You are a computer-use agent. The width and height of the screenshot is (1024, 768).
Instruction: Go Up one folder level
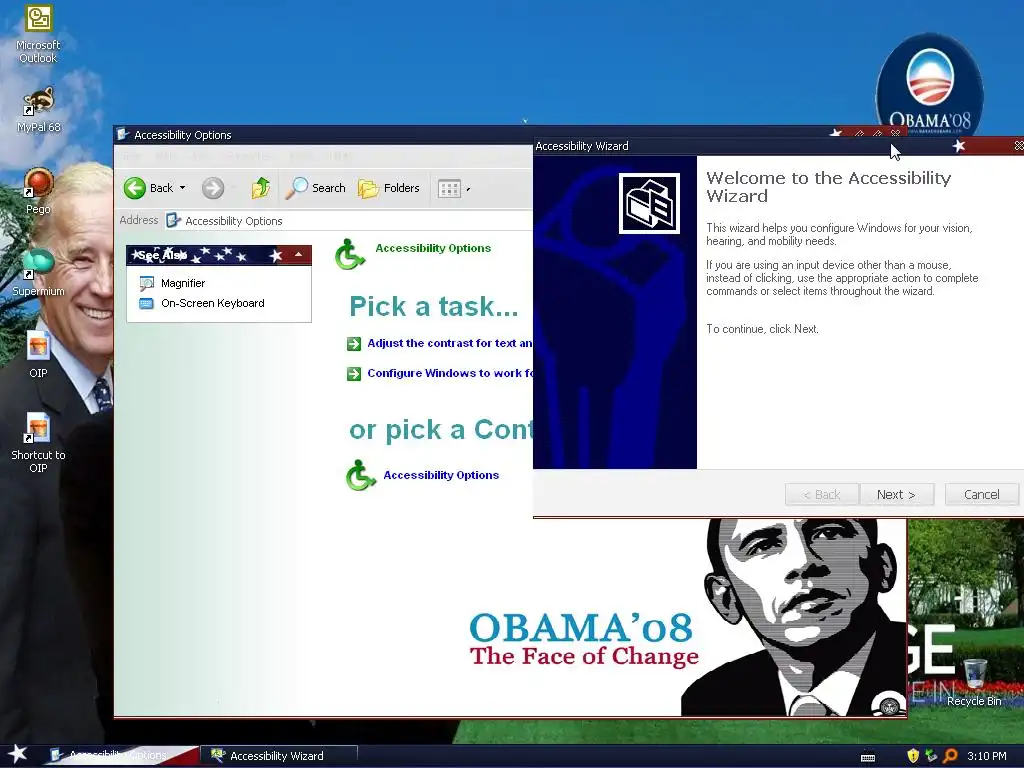coord(261,188)
